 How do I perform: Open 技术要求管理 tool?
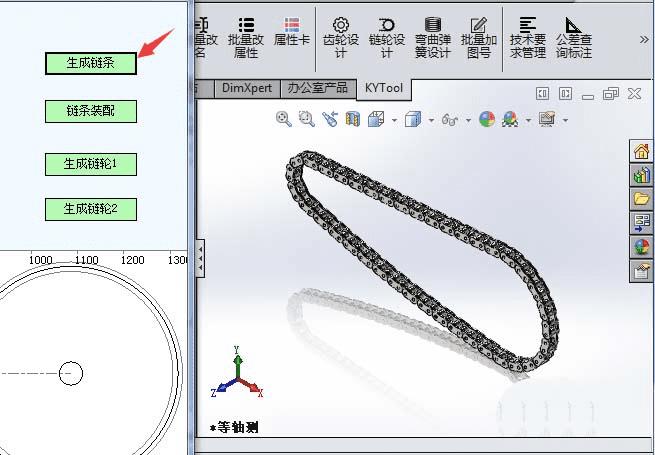[x=528, y=38]
